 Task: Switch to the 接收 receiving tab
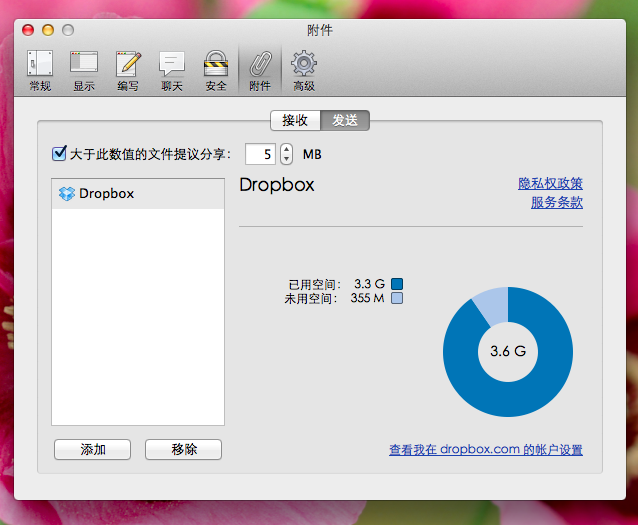pyautogui.click(x=295, y=120)
